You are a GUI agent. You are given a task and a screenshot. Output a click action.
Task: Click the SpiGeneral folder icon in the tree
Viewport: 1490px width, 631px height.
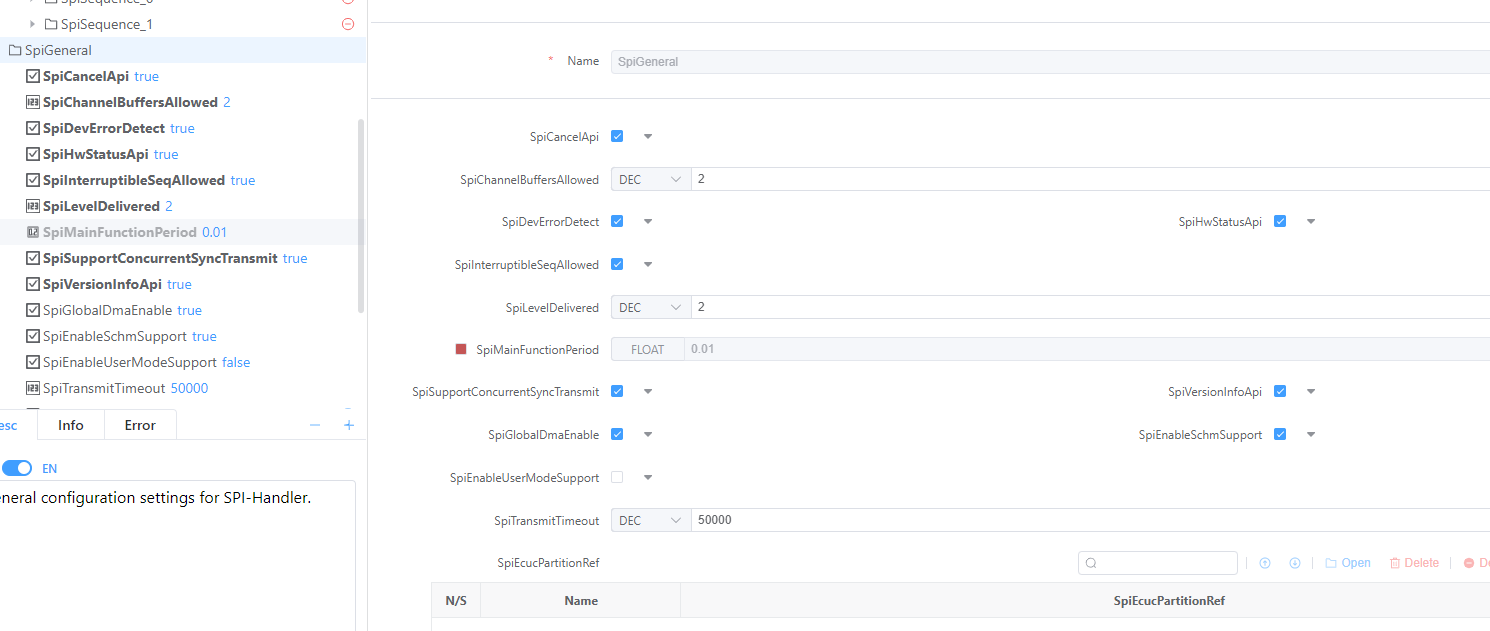(x=15, y=50)
